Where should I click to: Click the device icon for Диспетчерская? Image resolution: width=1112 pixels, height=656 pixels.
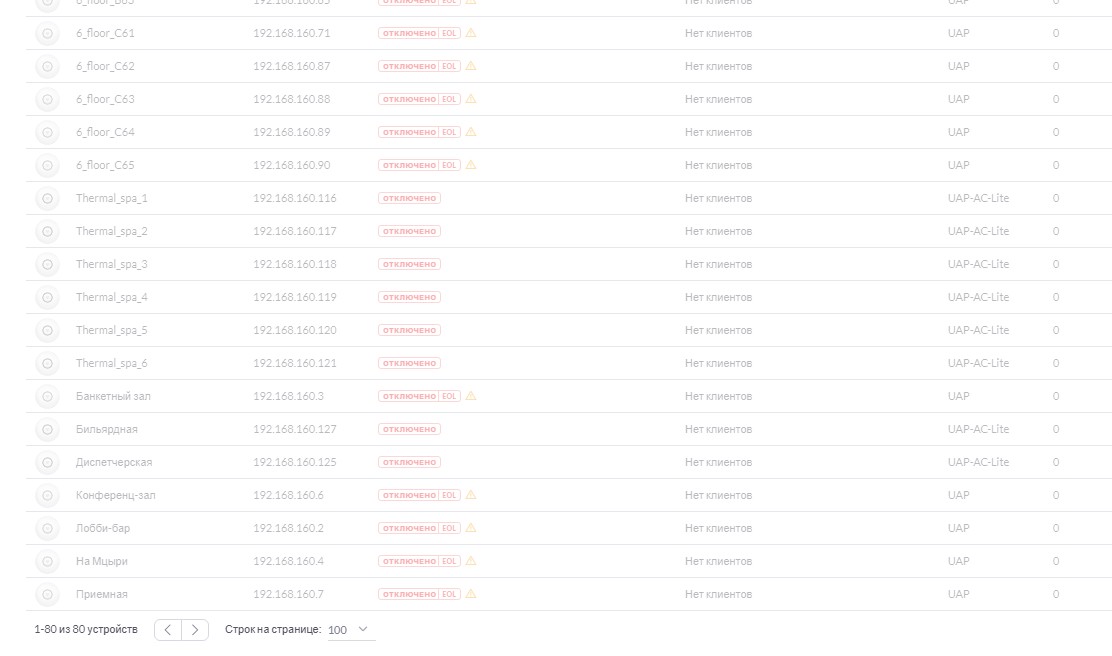coord(48,462)
